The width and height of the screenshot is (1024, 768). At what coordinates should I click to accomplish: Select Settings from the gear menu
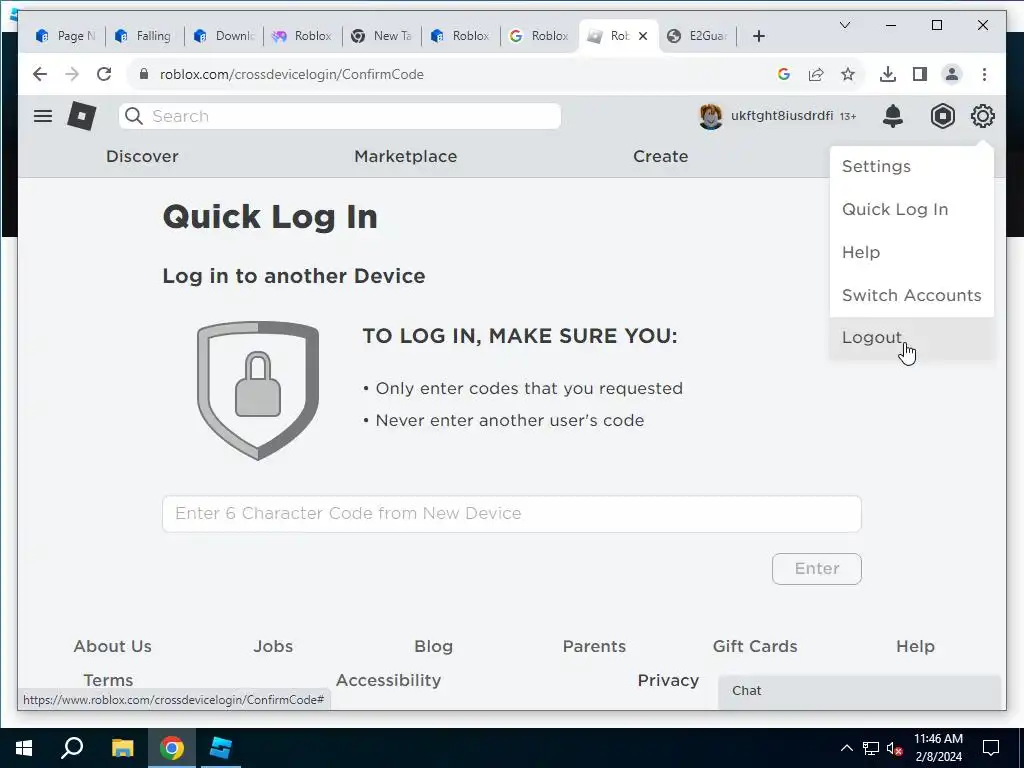[x=912, y=167]
